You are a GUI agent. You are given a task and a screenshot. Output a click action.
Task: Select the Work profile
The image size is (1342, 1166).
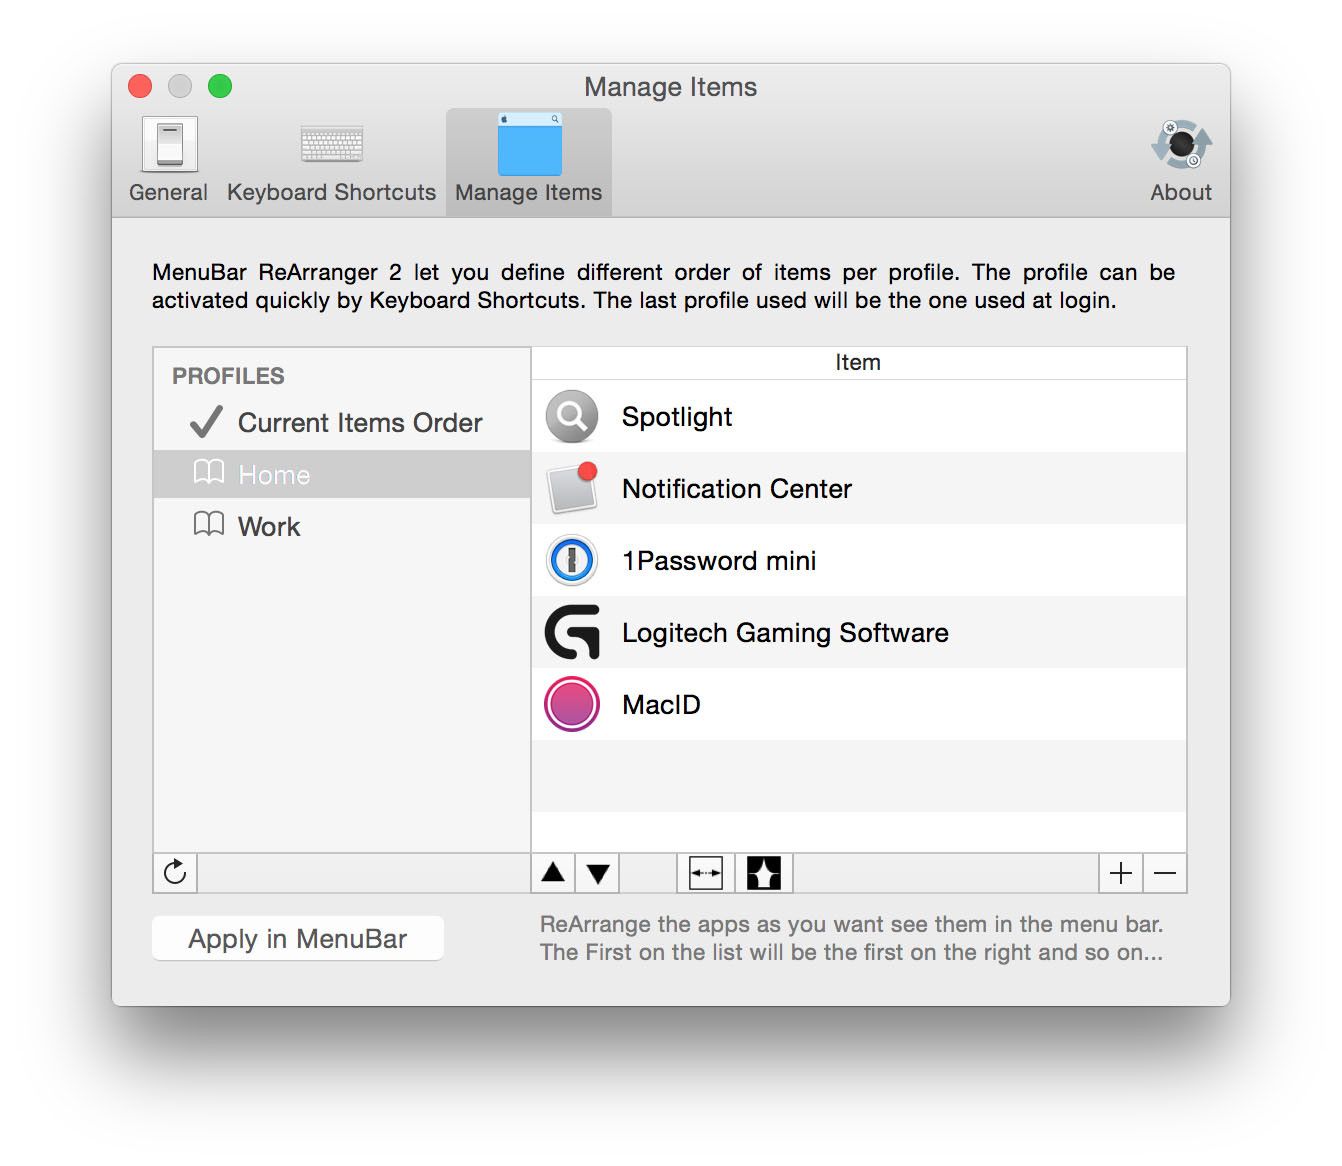pos(267,526)
